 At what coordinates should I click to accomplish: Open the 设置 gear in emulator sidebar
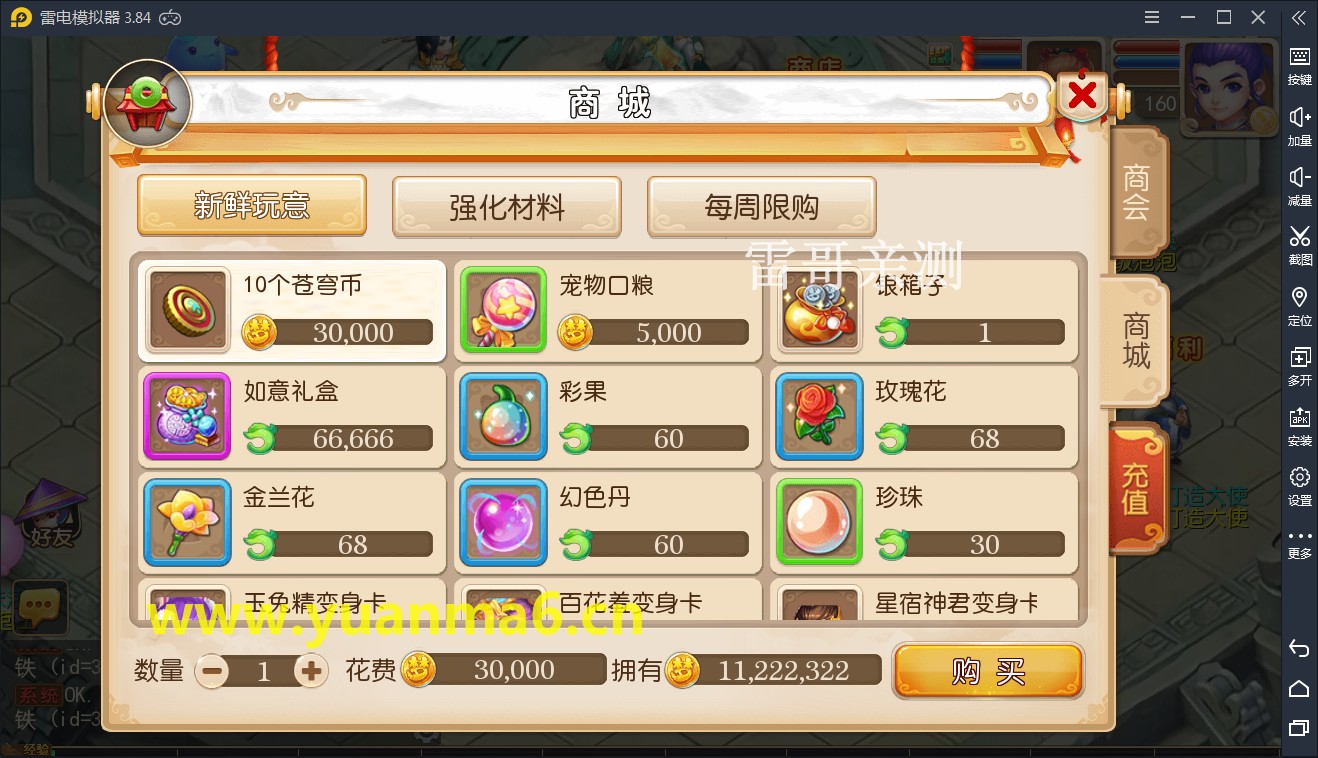tap(1299, 485)
